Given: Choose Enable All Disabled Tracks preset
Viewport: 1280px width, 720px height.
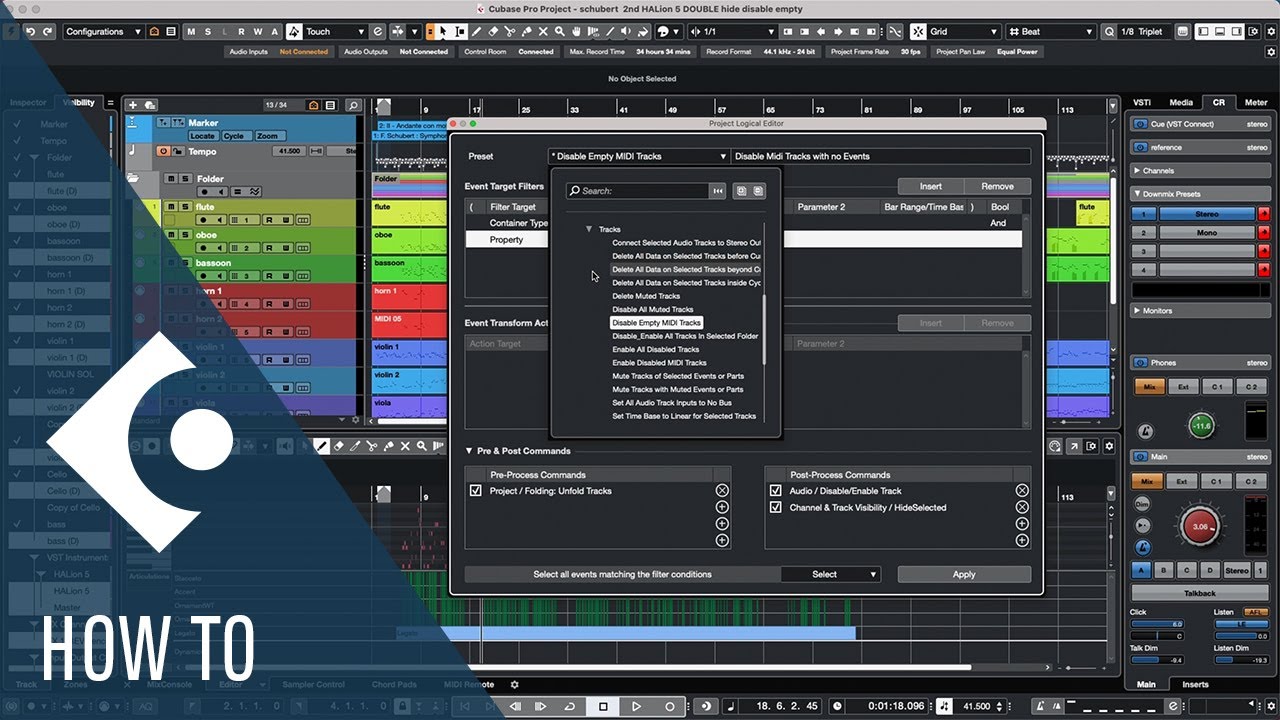Looking at the screenshot, I should pyautogui.click(x=655, y=349).
